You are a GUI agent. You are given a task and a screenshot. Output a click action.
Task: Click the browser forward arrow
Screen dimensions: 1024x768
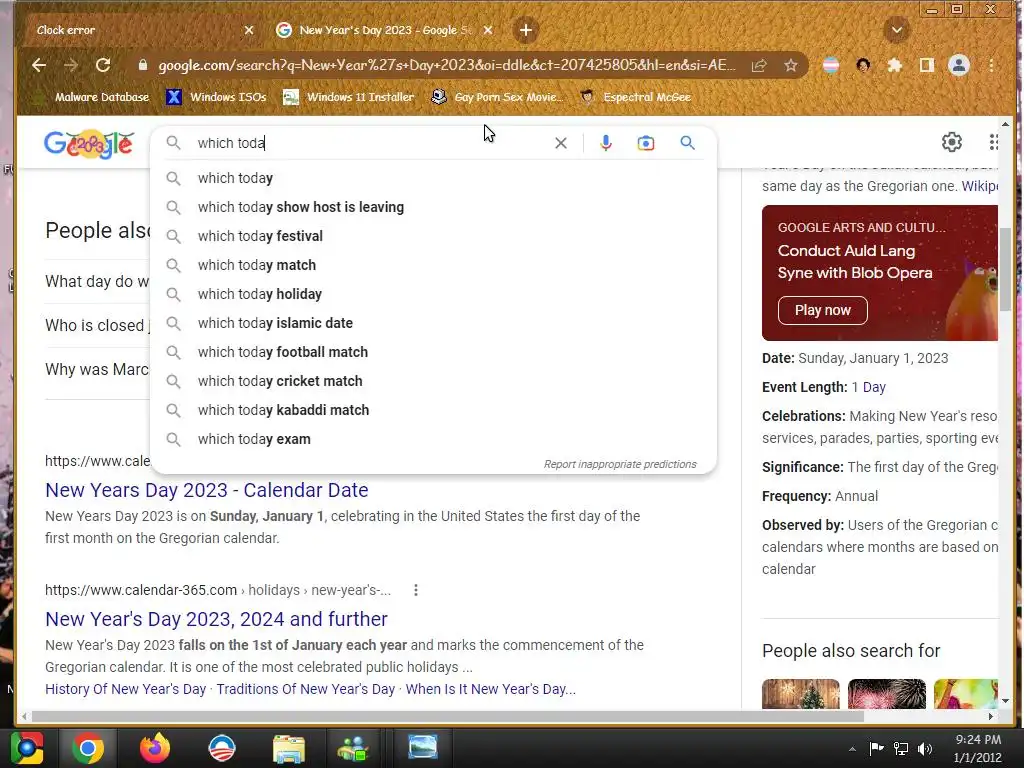[71, 65]
